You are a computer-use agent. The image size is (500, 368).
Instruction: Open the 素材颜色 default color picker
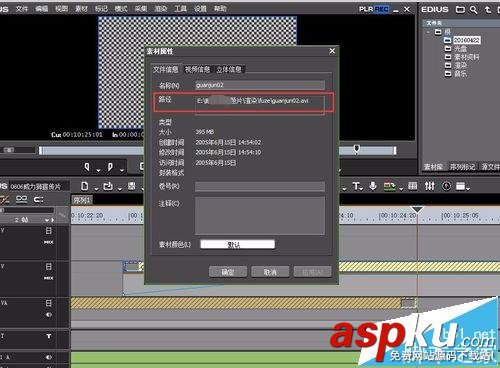(237, 244)
